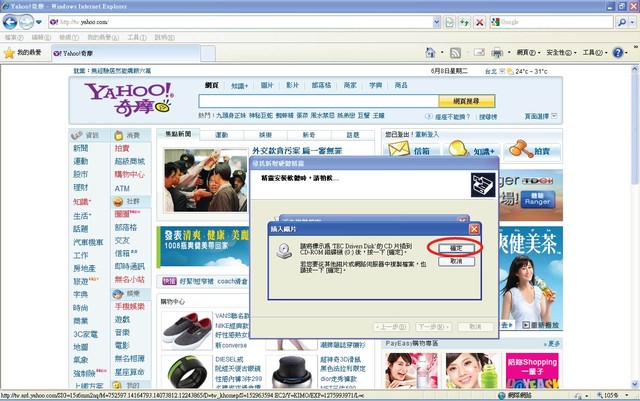640x401 pixels.
Task: Open the 檢視 menu in menu bar
Action: pos(69,37)
